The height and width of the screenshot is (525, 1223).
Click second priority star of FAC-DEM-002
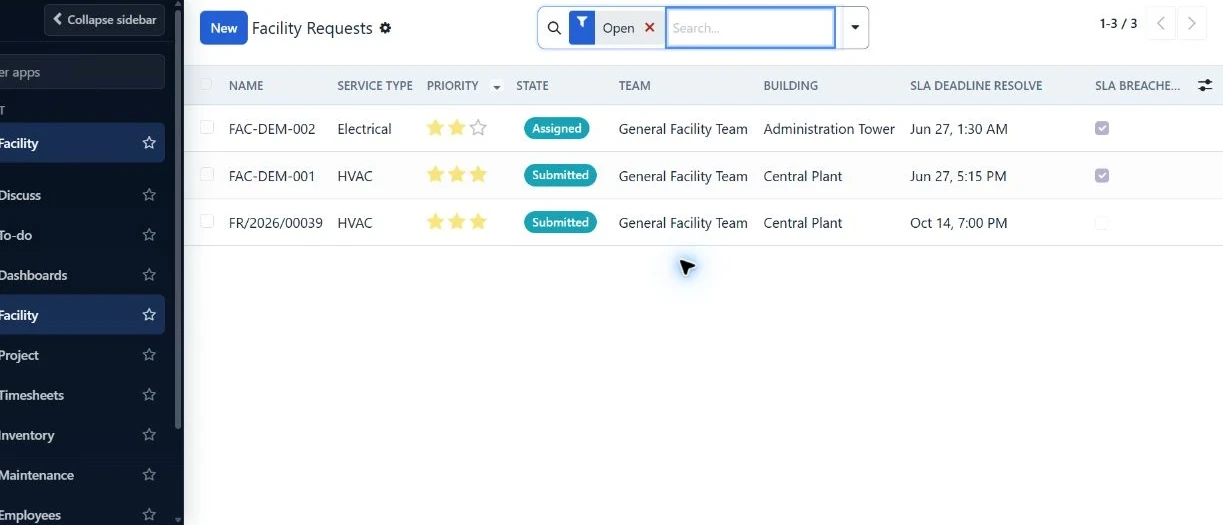pos(457,128)
